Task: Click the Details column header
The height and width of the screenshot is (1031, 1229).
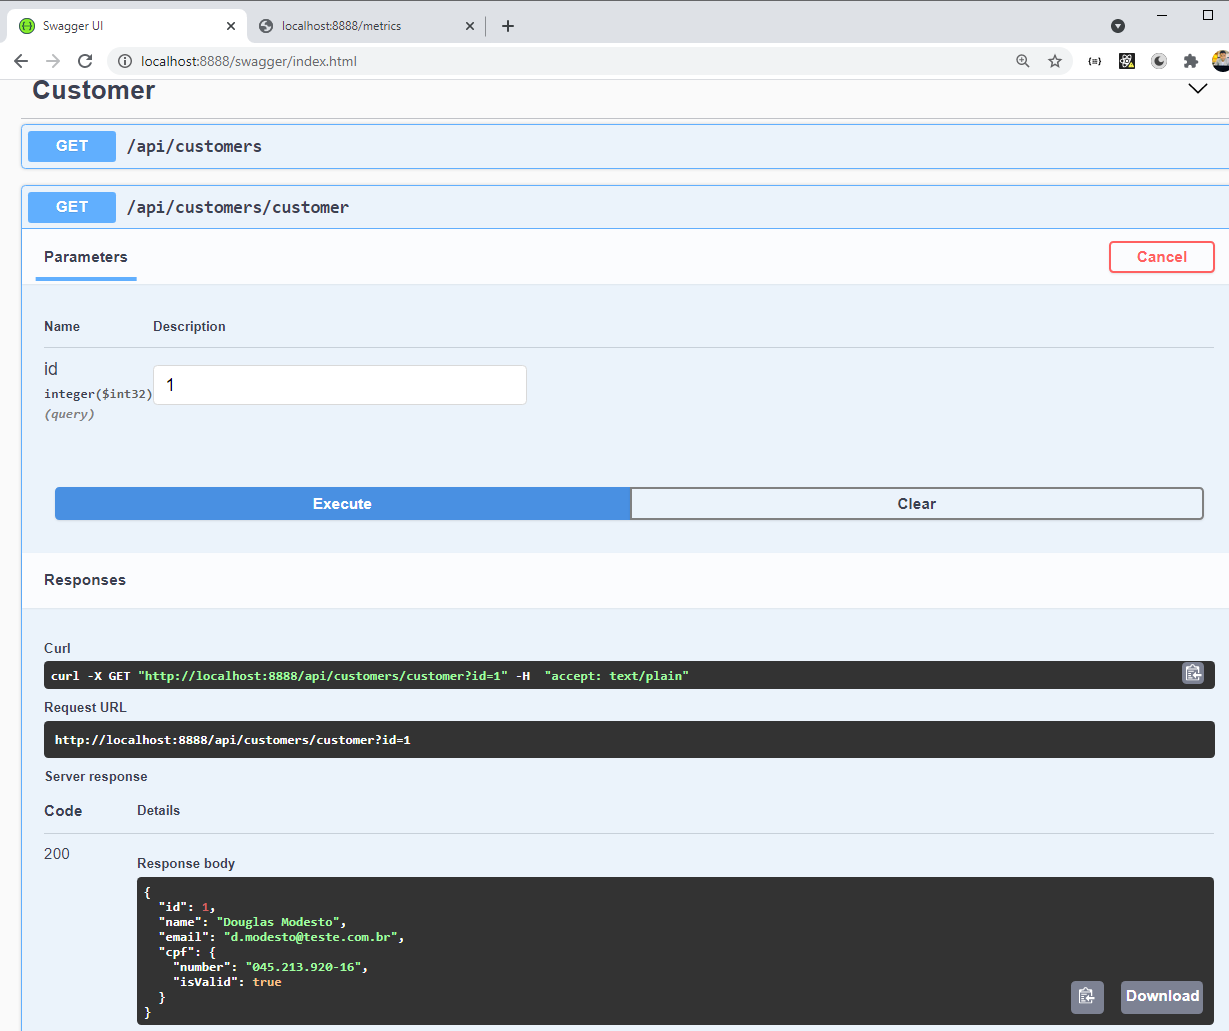Action: [x=158, y=810]
